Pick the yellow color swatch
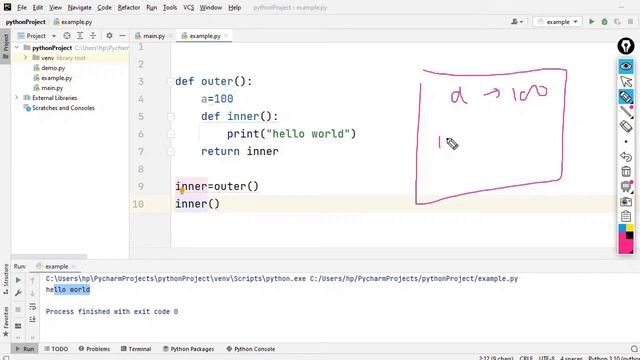This screenshot has height=360, width=640. pyautogui.click(x=630, y=228)
